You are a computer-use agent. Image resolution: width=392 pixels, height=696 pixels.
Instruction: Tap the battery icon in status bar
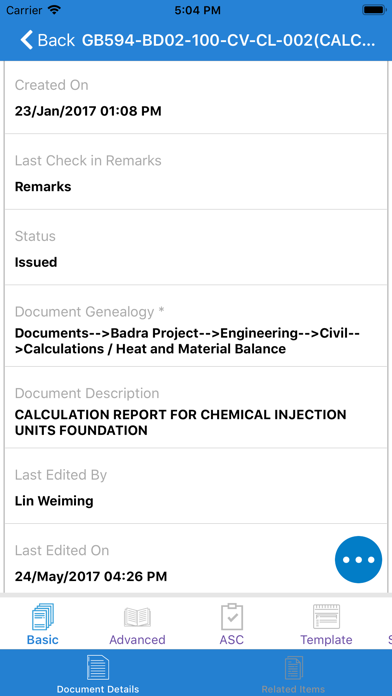[374, 10]
